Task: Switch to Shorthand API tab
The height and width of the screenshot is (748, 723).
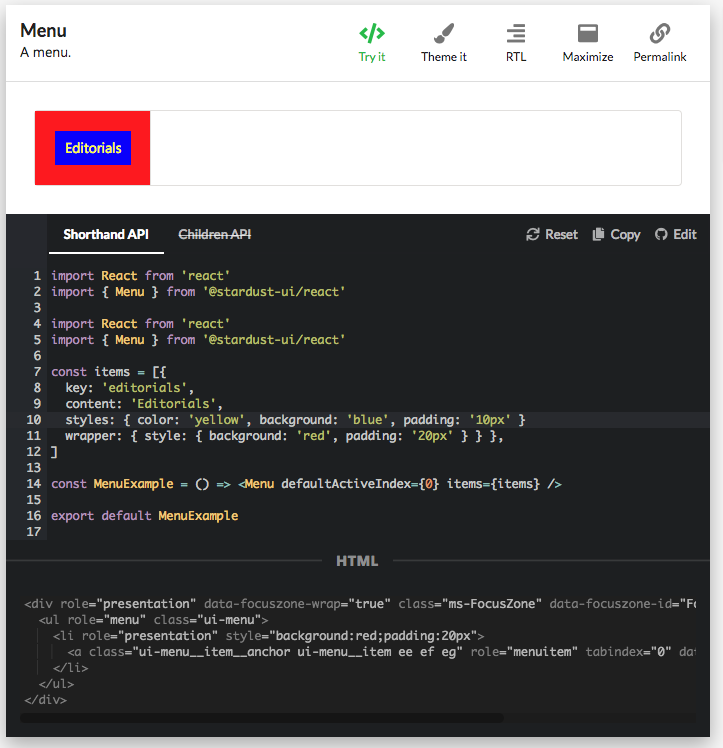Action: (x=106, y=234)
